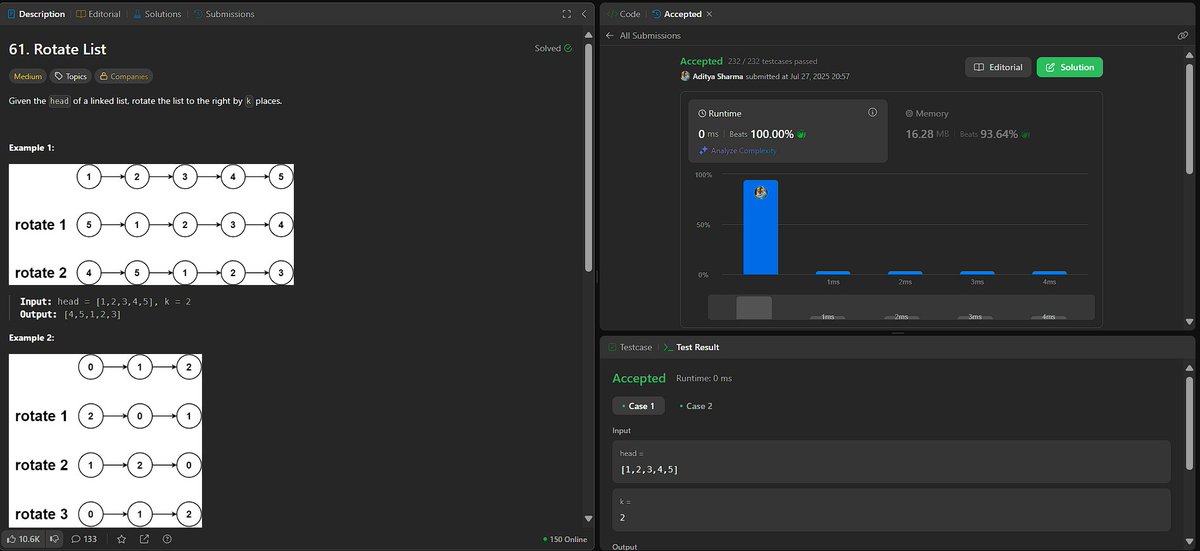Click the Aditya Sharma avatar beside the name

pyautogui.click(x=685, y=76)
